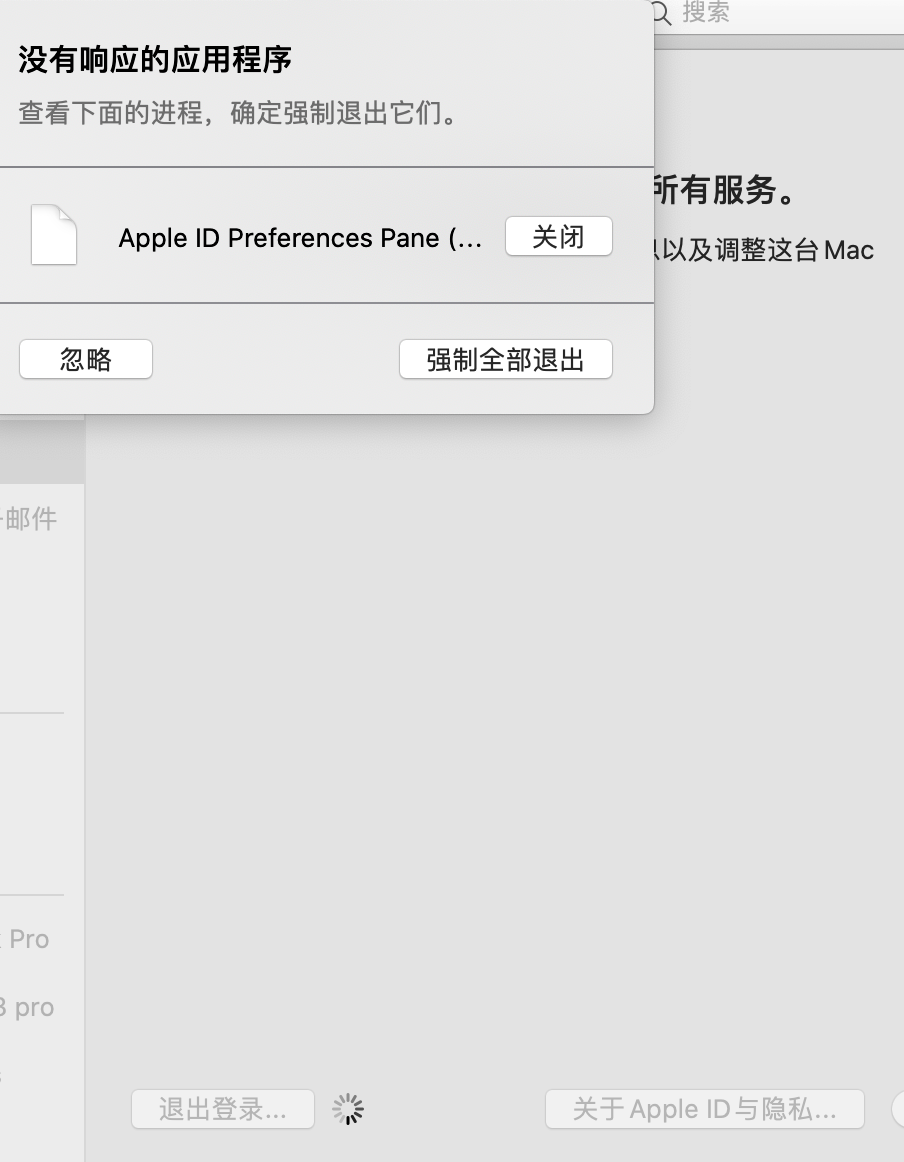
Task: Open 关于 Apple ID与隐私... info
Action: tap(704, 1109)
